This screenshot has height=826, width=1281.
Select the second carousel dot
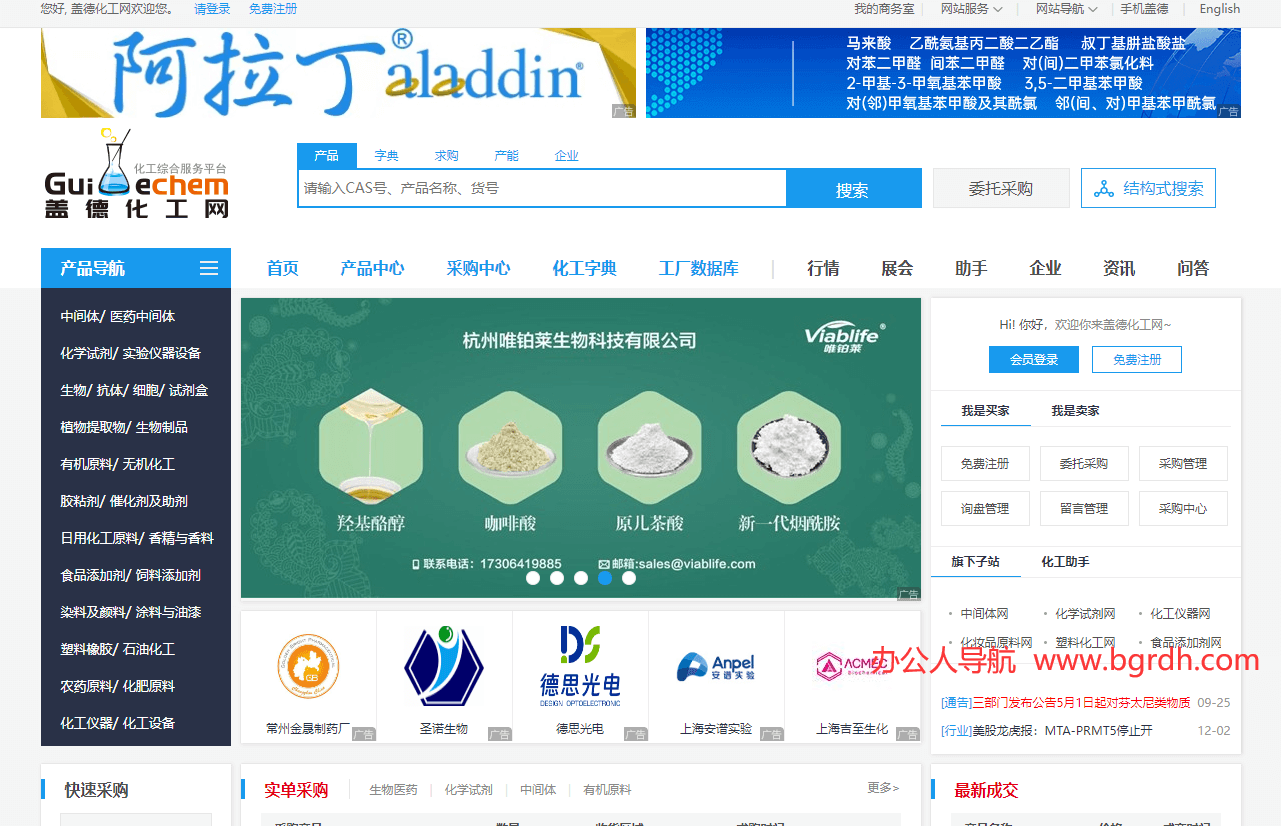[557, 578]
